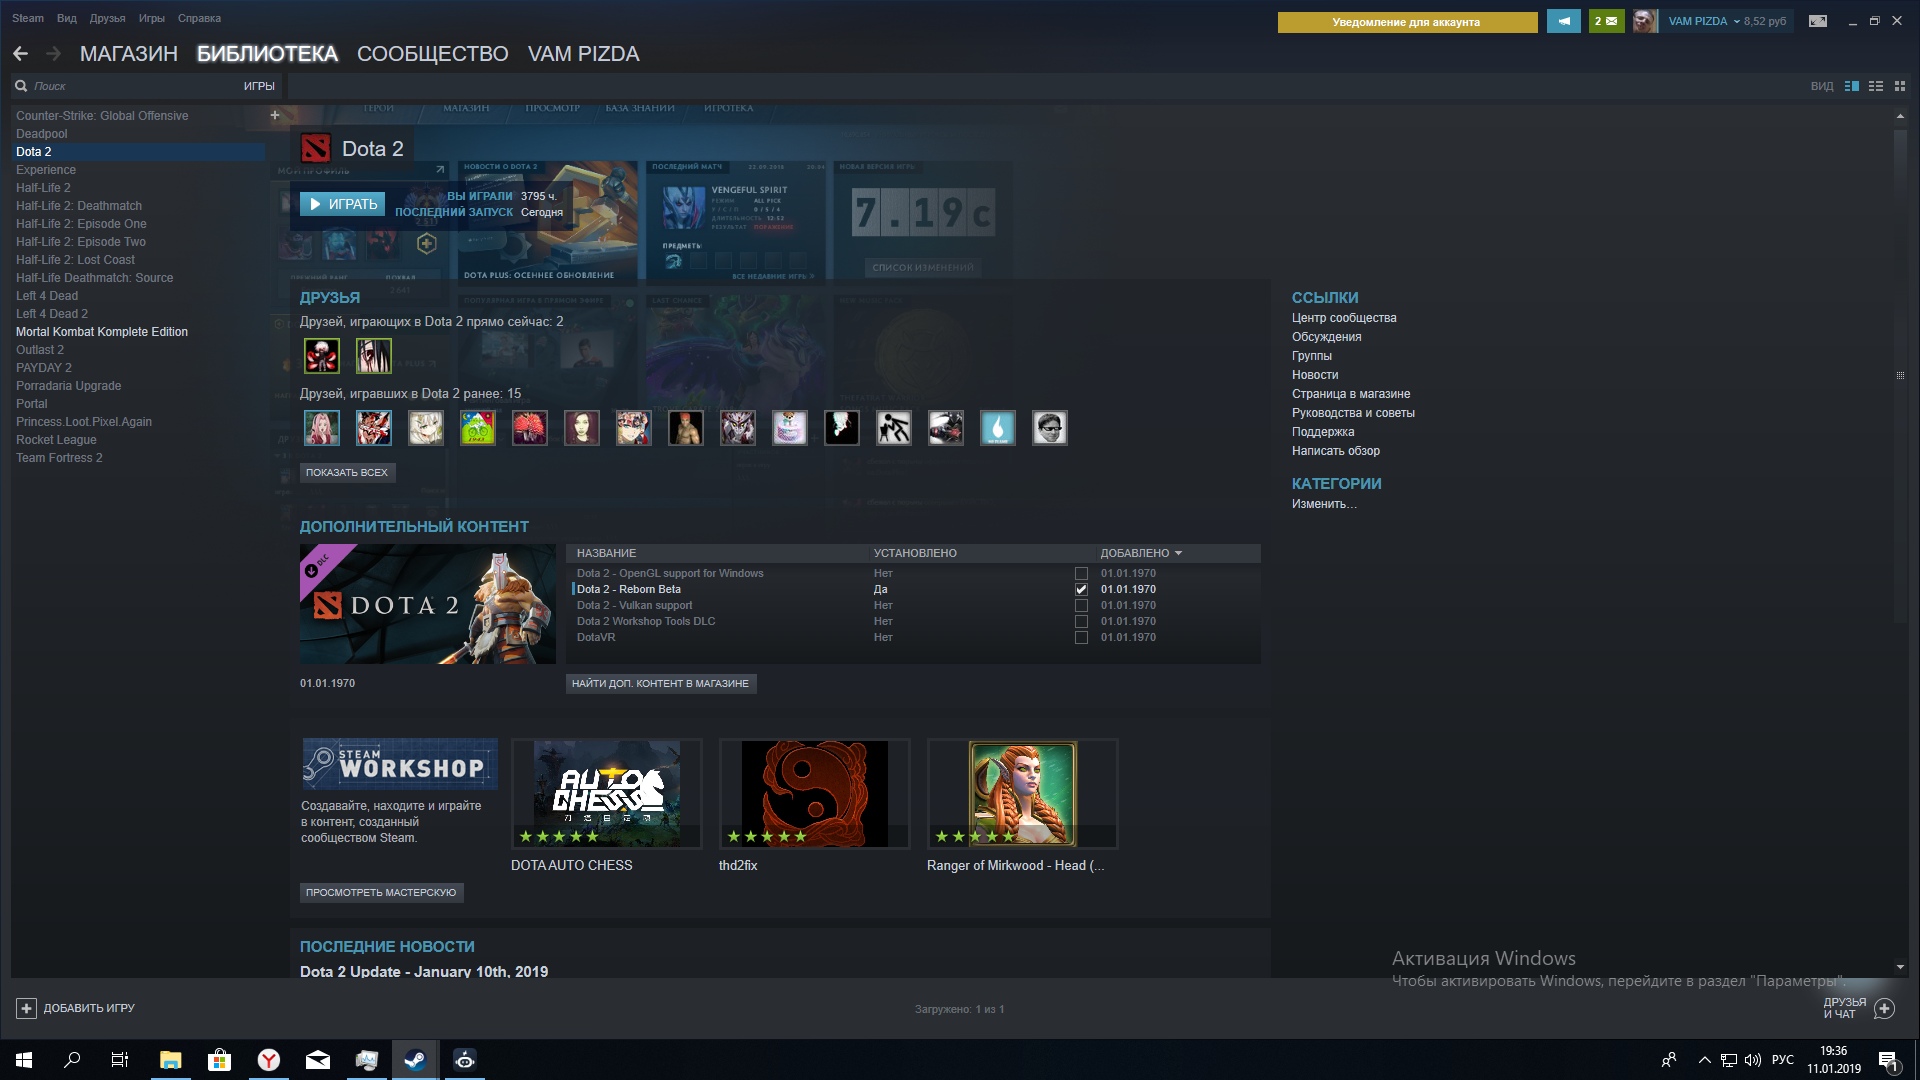Open the second currently playing friend avatar
The height and width of the screenshot is (1080, 1920).
click(374, 356)
